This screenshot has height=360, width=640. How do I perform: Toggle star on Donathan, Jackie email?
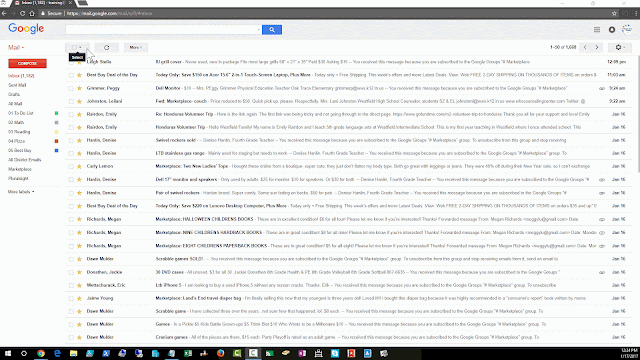click(x=80, y=272)
